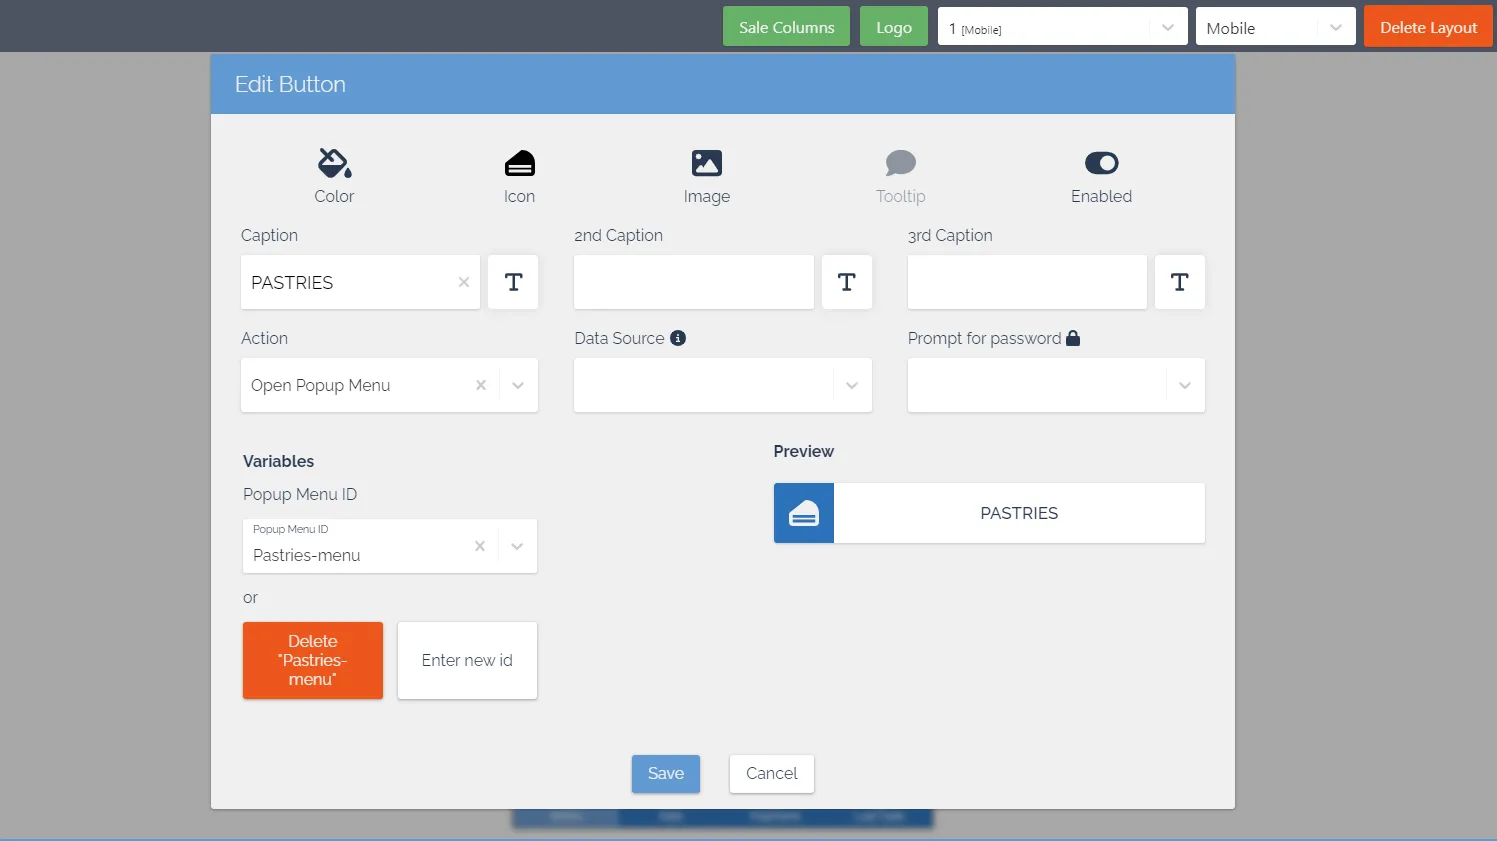Expand the Popup Menu ID dropdown
The width and height of the screenshot is (1497, 841).
(517, 546)
